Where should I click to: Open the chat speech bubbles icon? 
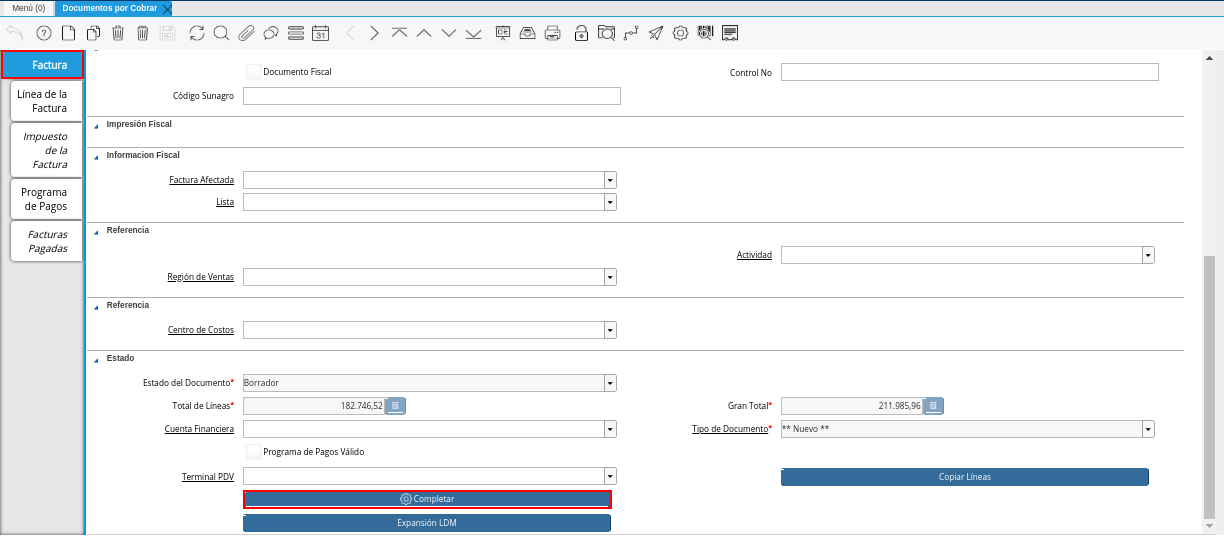271,33
